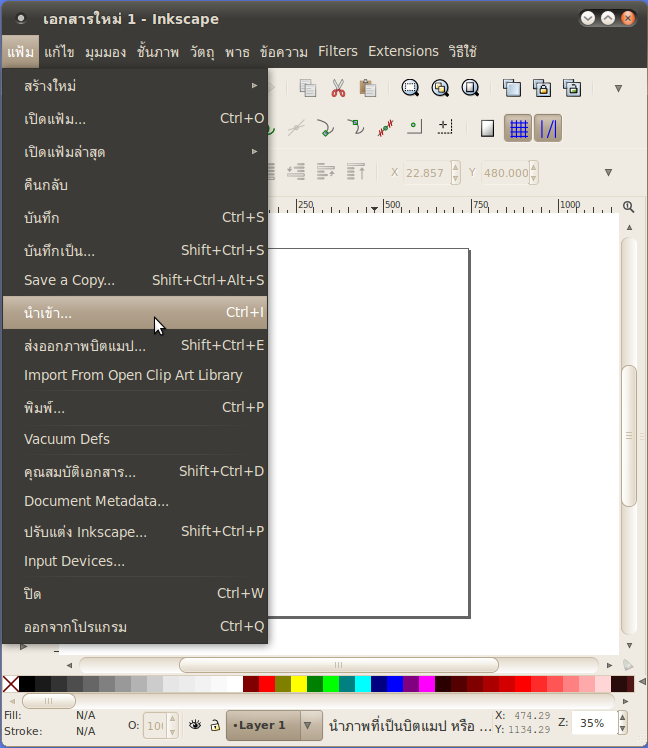This screenshot has height=748, width=648.
Task: Click the opacity O: field
Action: point(155,726)
